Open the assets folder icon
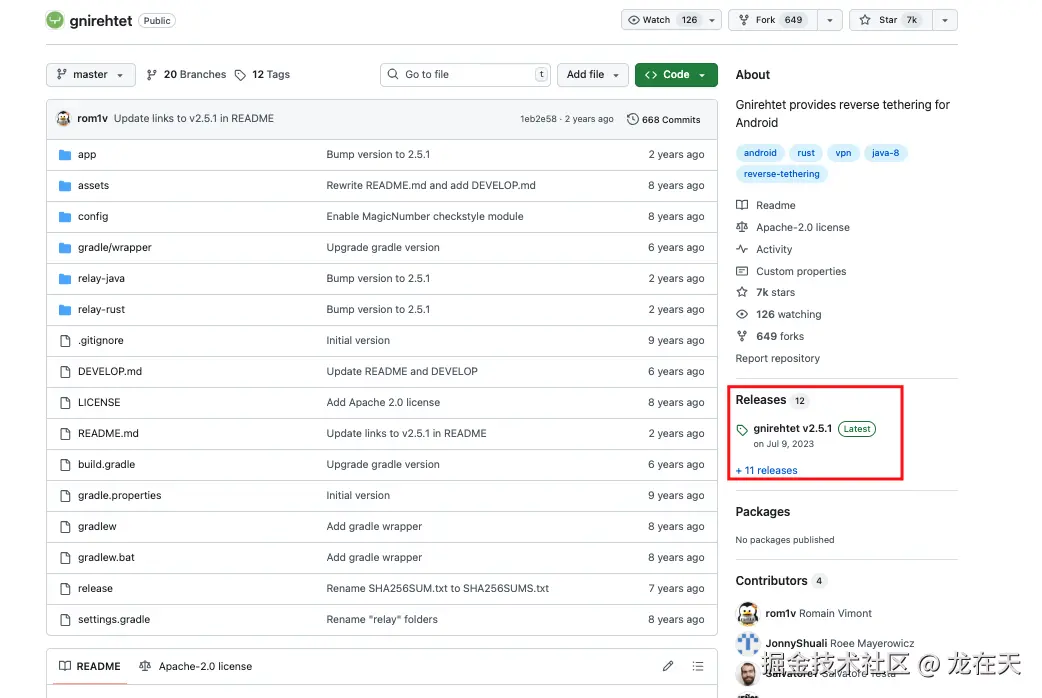The width and height of the screenshot is (1042, 698). (64, 185)
